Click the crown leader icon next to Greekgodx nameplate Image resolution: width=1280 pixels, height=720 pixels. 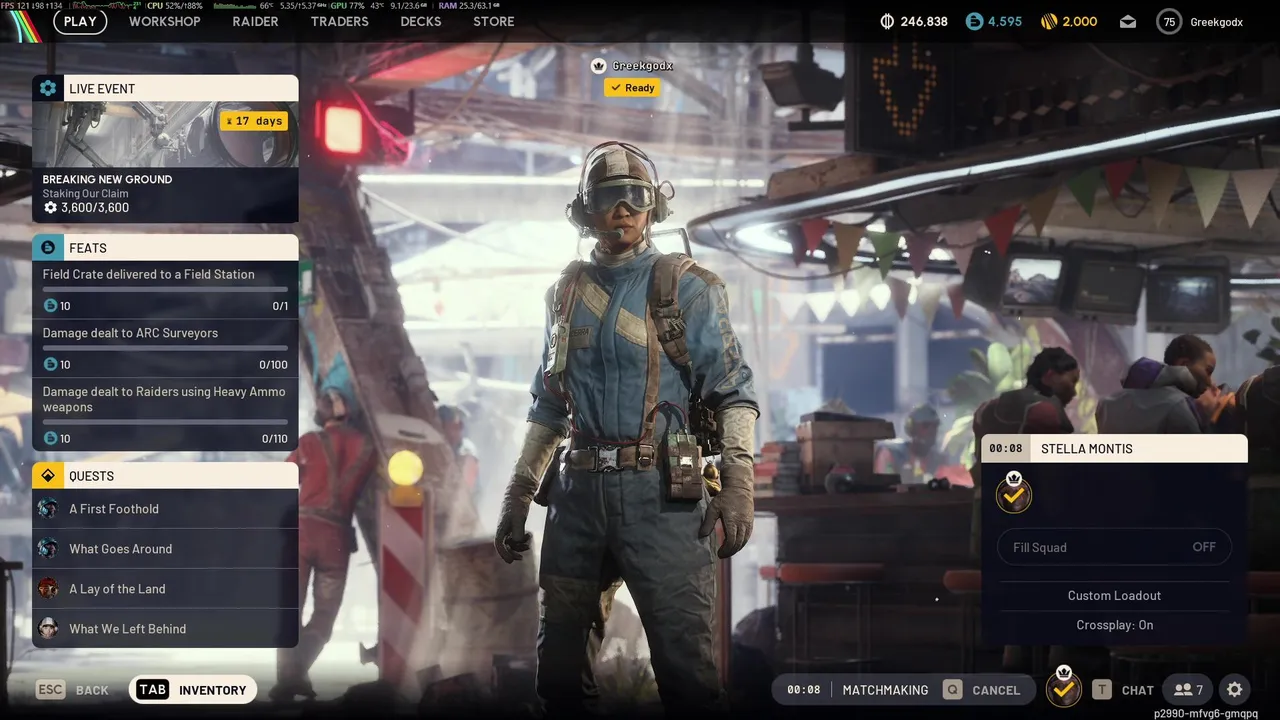[599, 66]
